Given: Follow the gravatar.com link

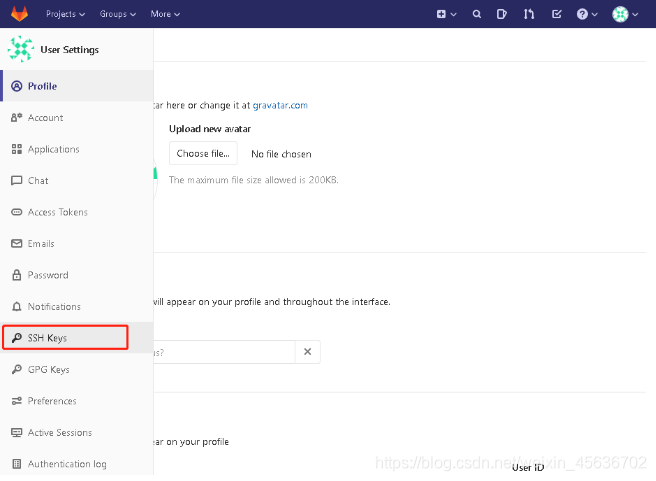Looking at the screenshot, I should point(280,105).
